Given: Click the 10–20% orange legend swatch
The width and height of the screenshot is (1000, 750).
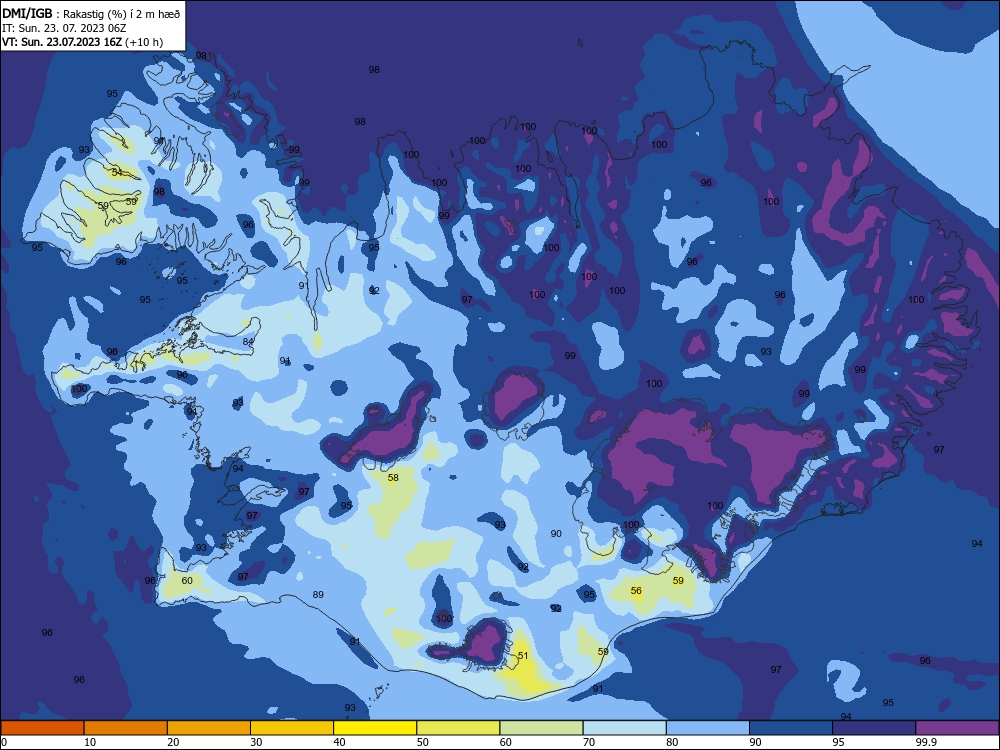Looking at the screenshot, I should 126,728.
